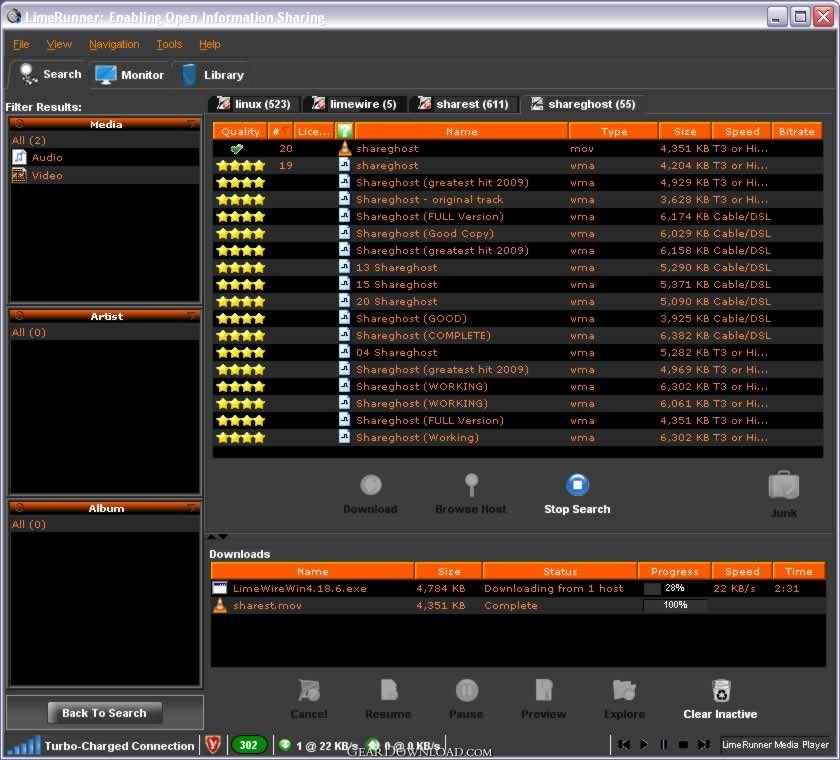
Task: Collapse the Artist filter with its round button
Action: tap(19, 315)
